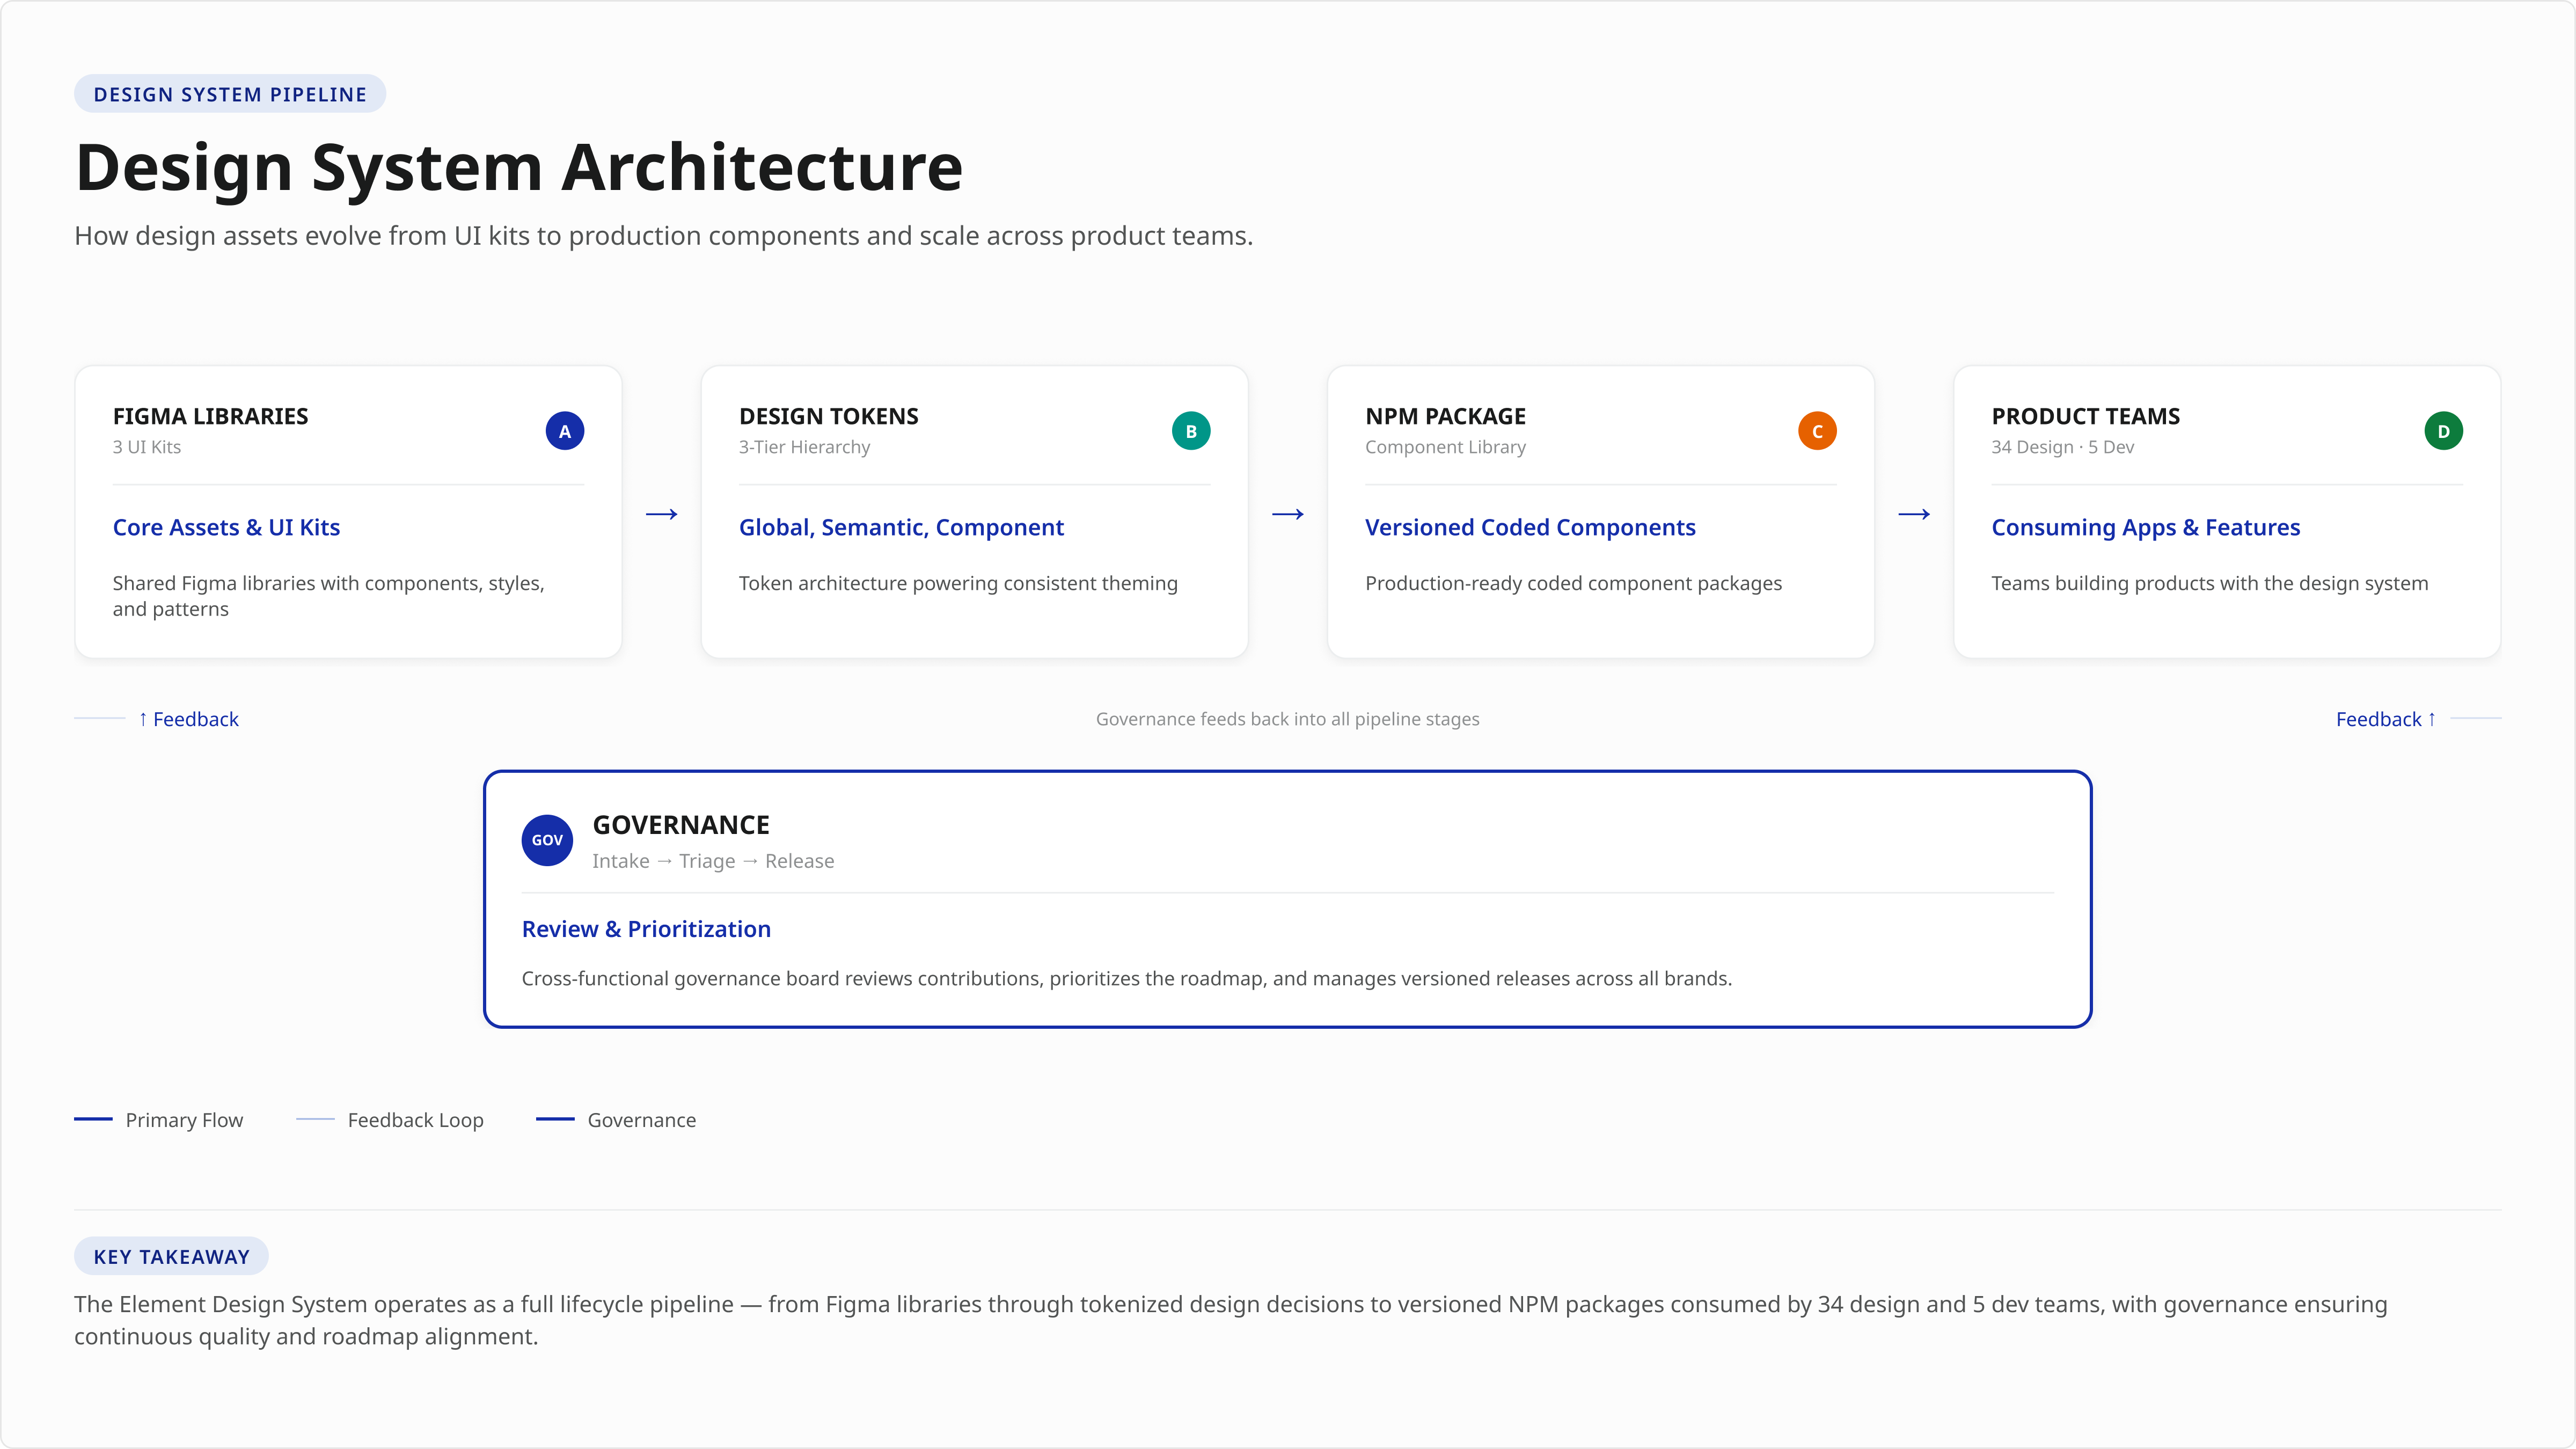
Task: Select the D badge on Product Teams card
Action: (2444, 430)
